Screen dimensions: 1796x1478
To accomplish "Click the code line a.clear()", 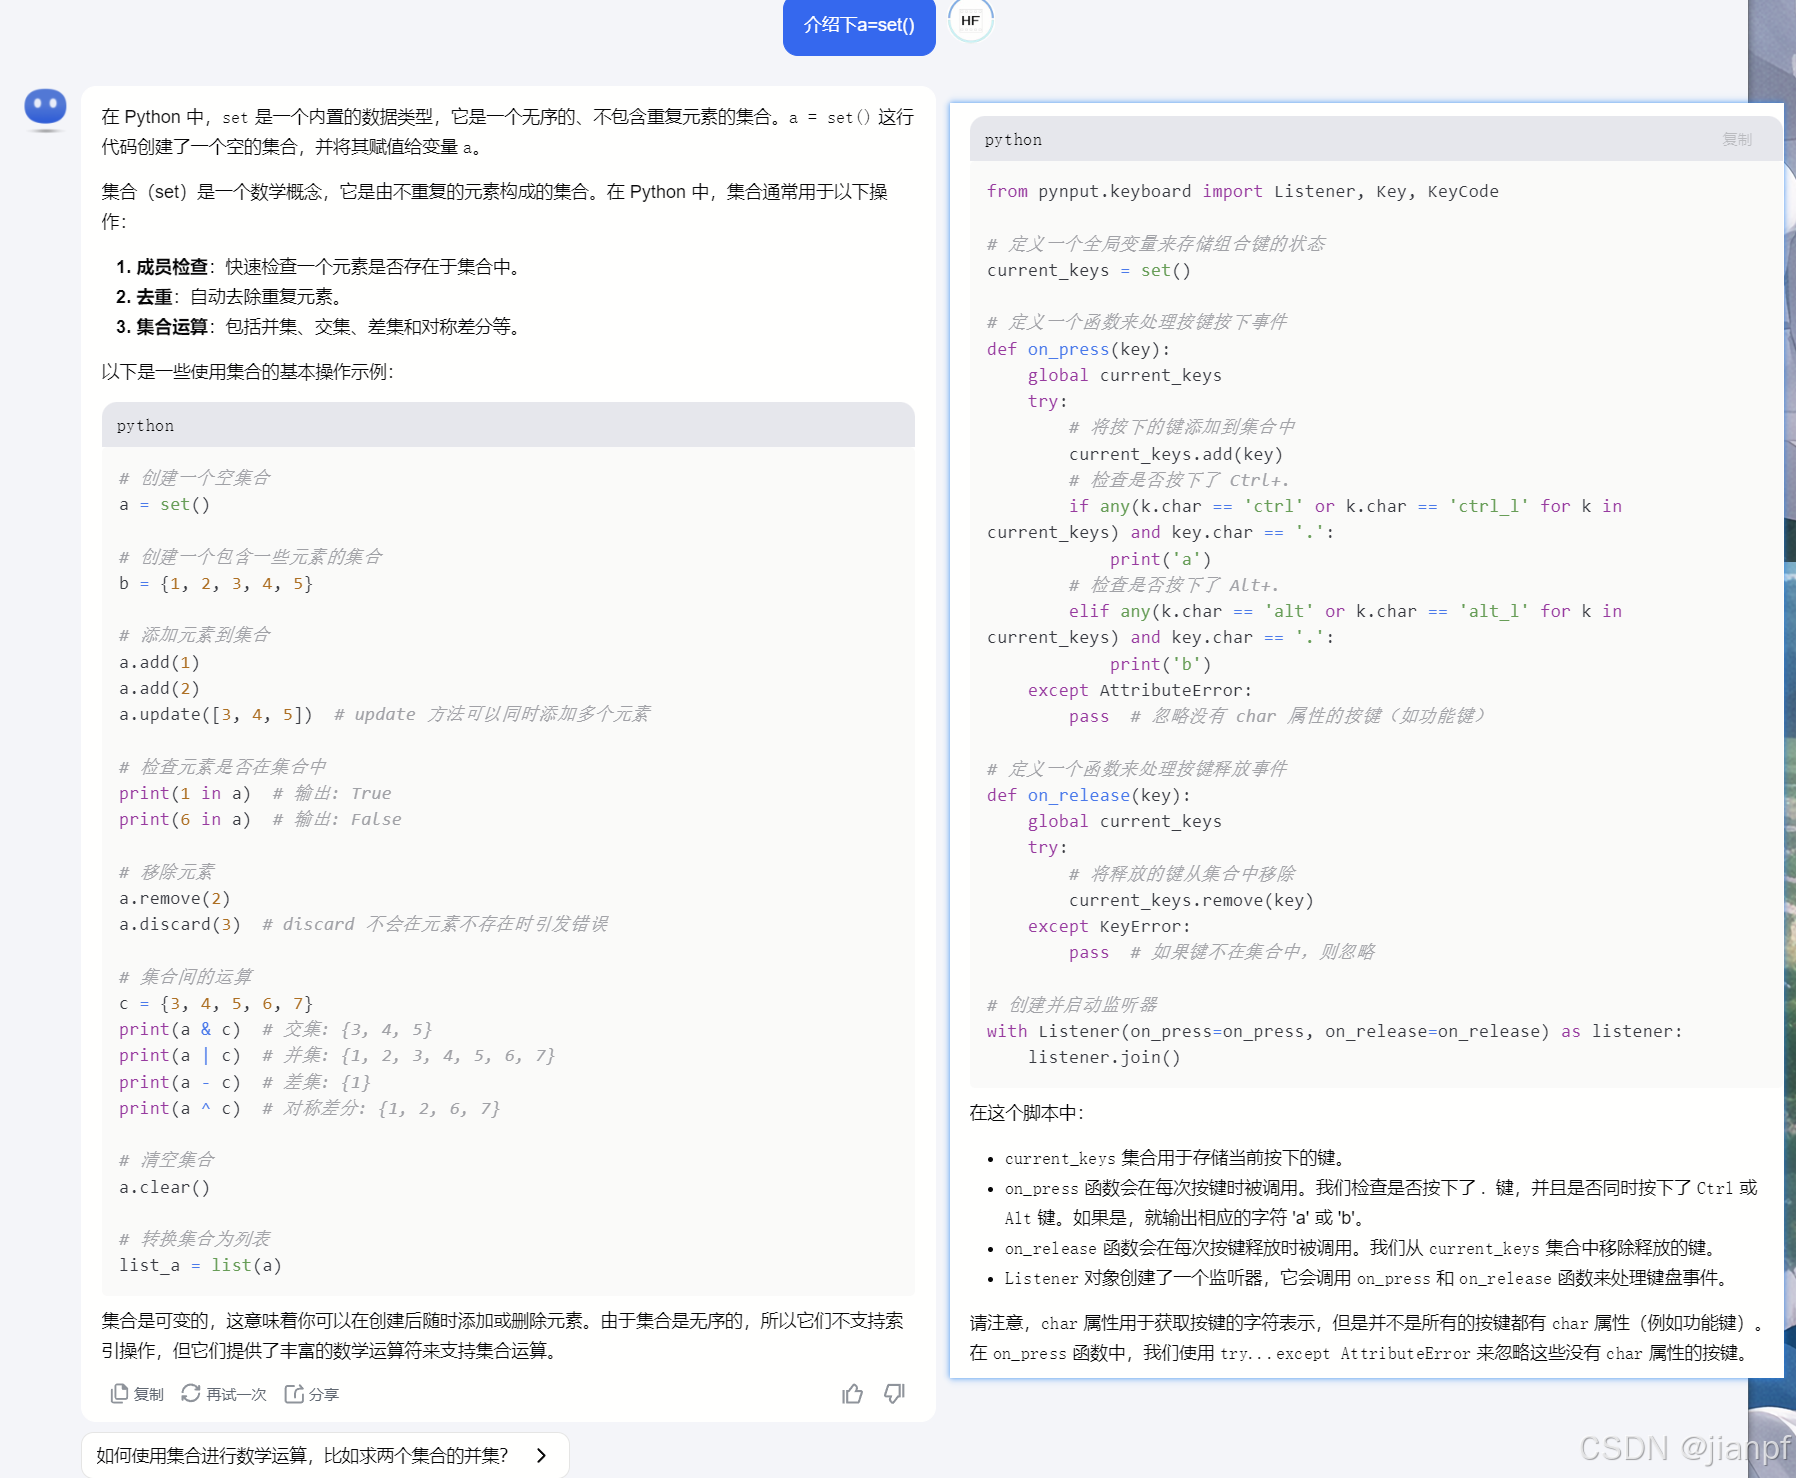I will coord(165,1187).
